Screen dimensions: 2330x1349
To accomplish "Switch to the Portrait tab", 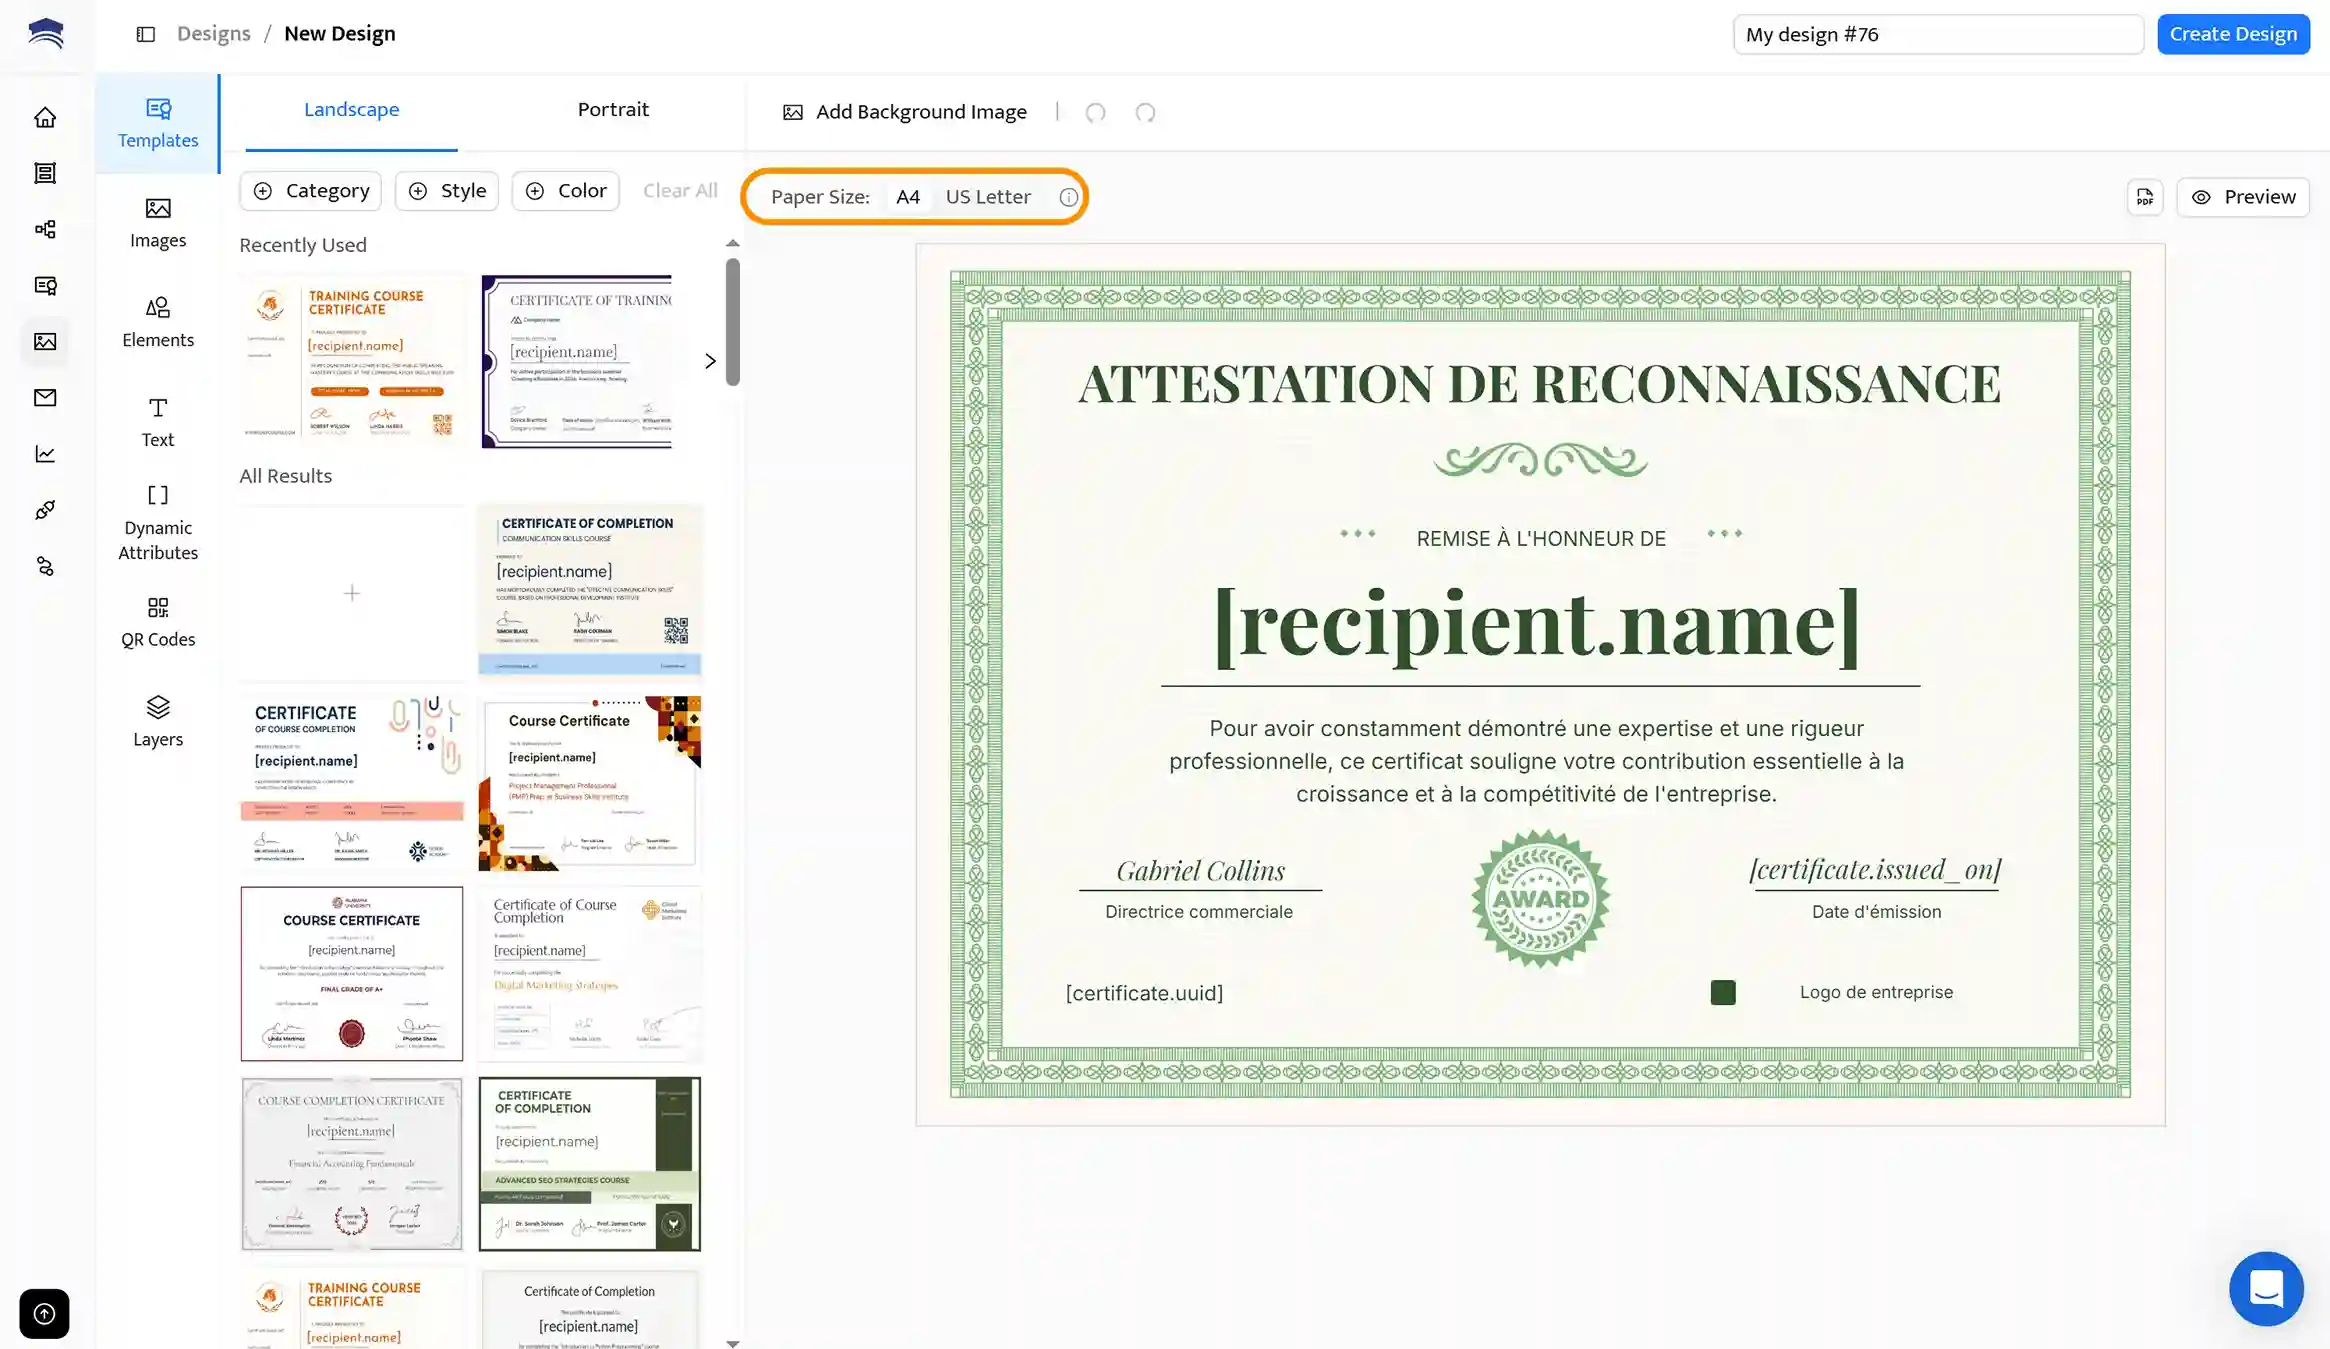I will [613, 110].
